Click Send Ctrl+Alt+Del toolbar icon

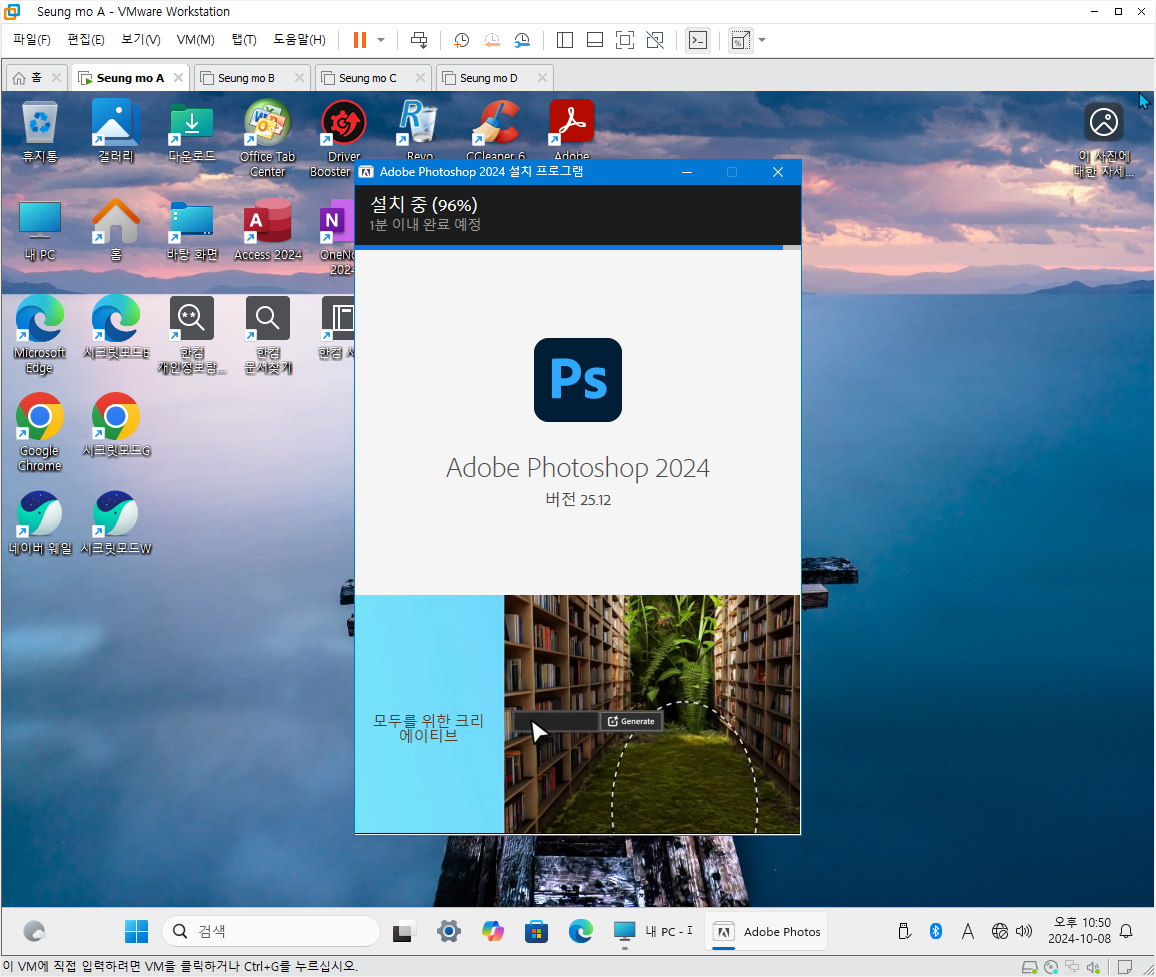(419, 40)
